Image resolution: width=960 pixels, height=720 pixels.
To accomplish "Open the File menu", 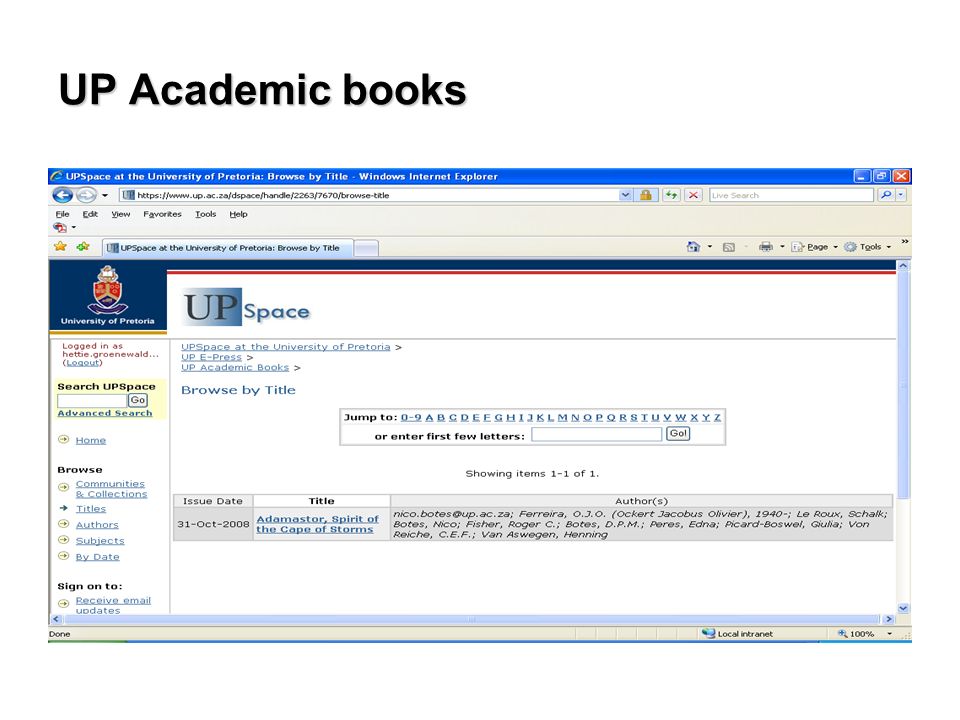I will pos(62,214).
